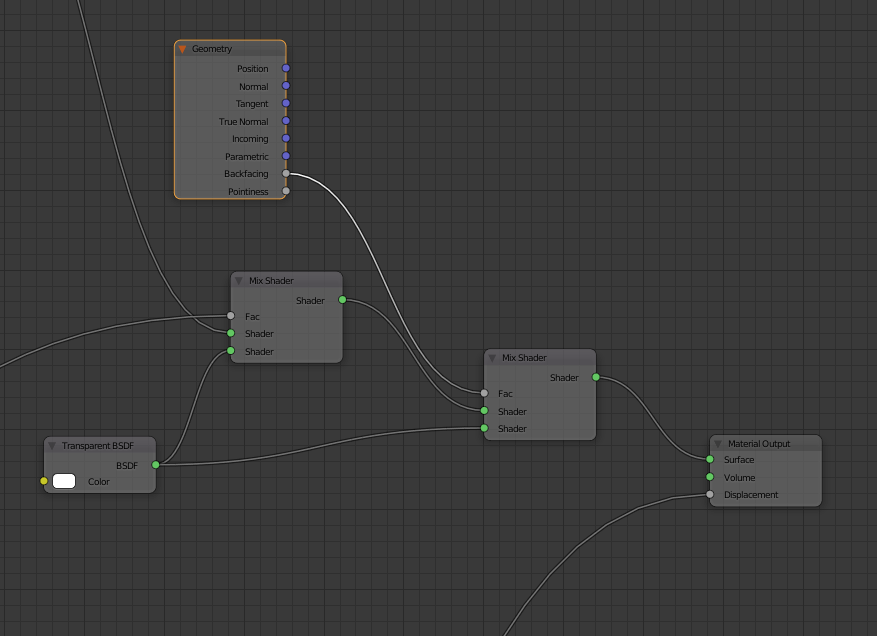Click the Displacement input socket
Viewport: 877px width, 636px height.
coord(711,495)
